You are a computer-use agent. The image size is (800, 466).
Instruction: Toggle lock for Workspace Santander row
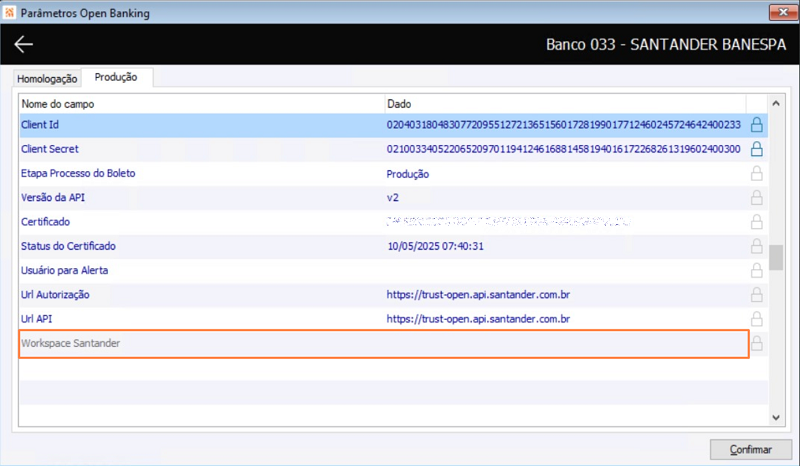coord(757,343)
